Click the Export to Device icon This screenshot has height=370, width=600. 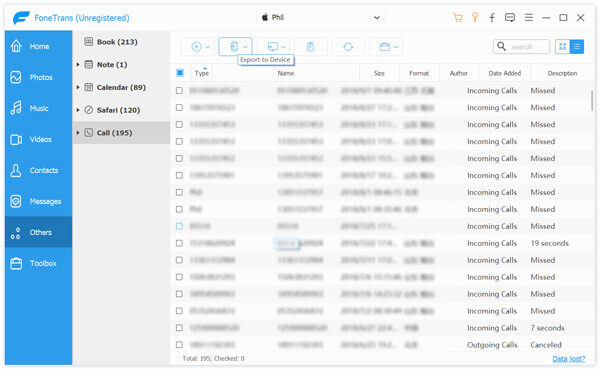point(234,47)
